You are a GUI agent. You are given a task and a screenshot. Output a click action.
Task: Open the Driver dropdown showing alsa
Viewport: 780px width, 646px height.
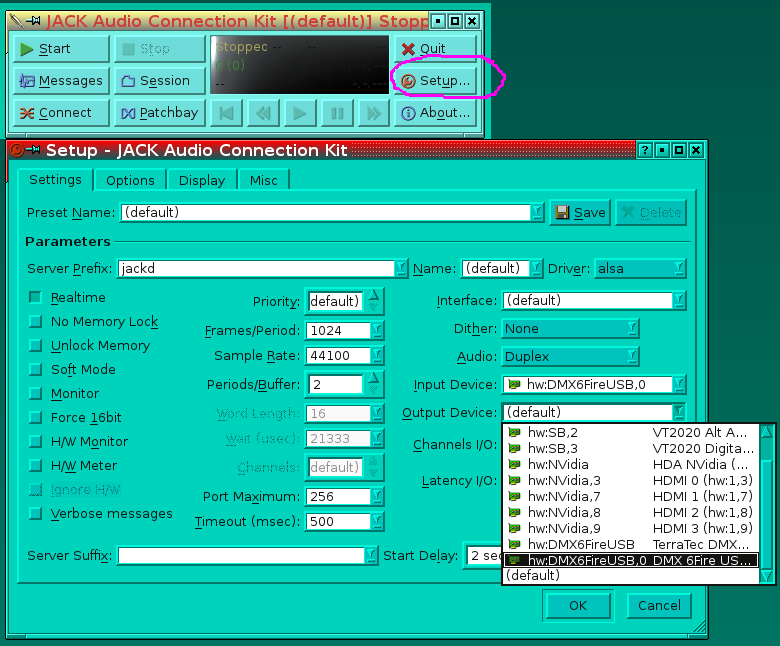(640, 269)
